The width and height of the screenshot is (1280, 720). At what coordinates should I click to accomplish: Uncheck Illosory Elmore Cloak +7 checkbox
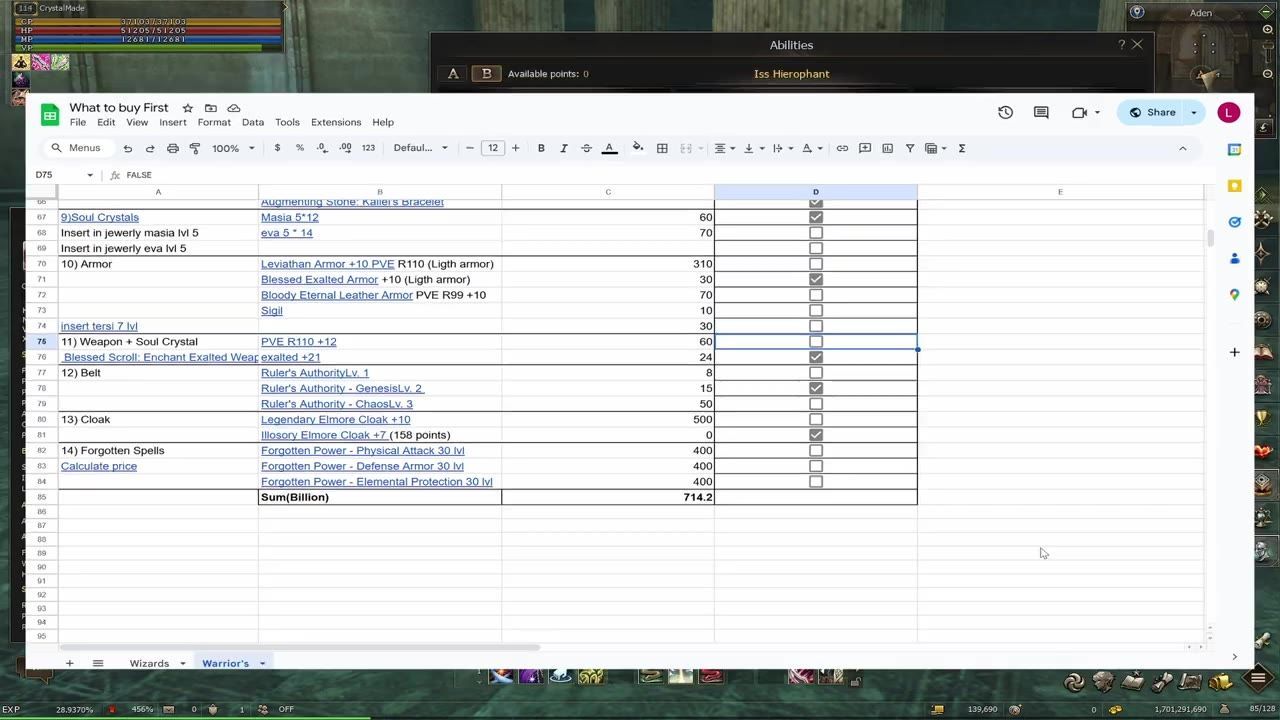point(816,435)
